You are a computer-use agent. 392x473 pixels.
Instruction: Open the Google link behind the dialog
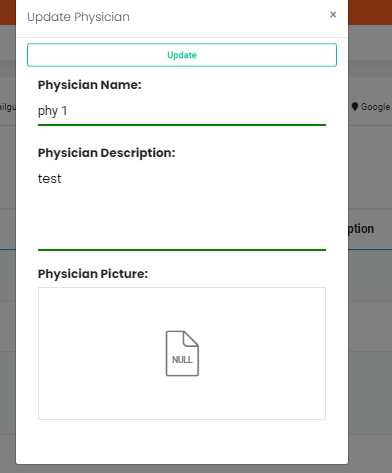(375, 107)
